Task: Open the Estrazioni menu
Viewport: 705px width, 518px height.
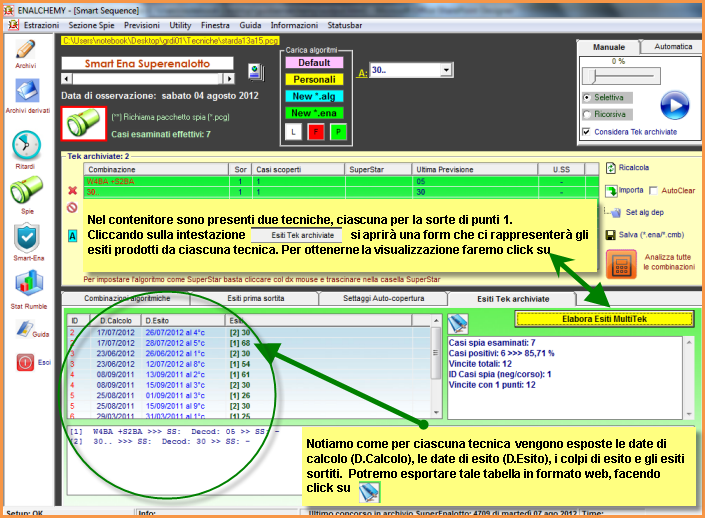Action: (41, 25)
